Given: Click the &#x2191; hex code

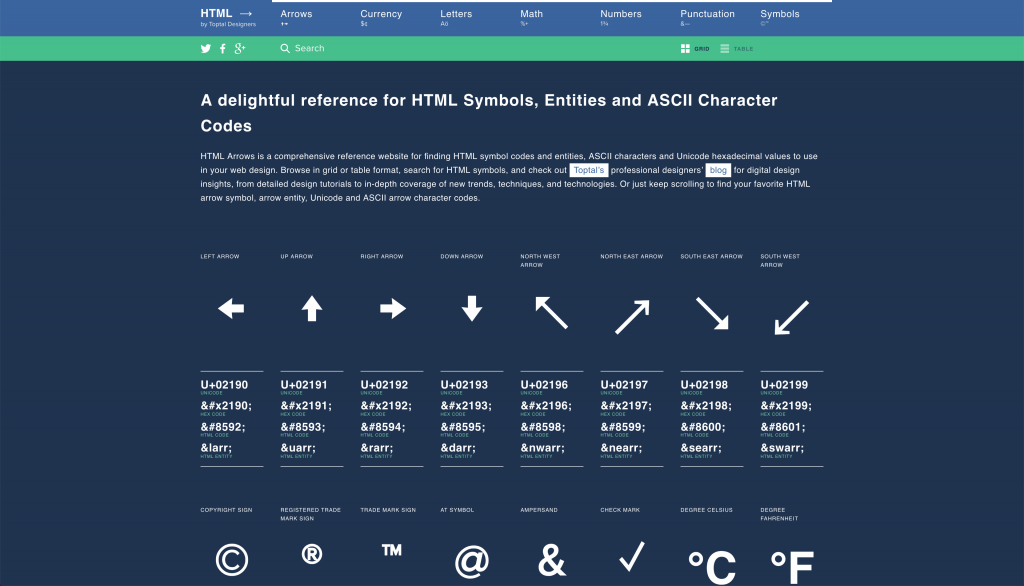Looking at the screenshot, I should (x=306, y=406).
